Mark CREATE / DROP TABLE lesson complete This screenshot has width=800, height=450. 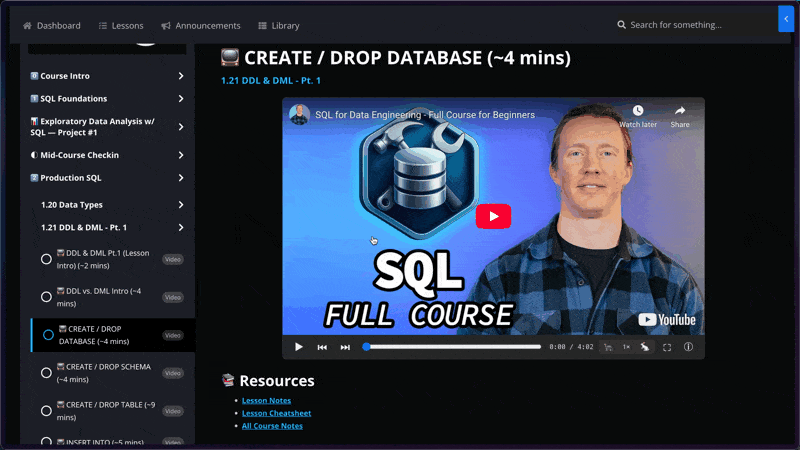point(46,411)
